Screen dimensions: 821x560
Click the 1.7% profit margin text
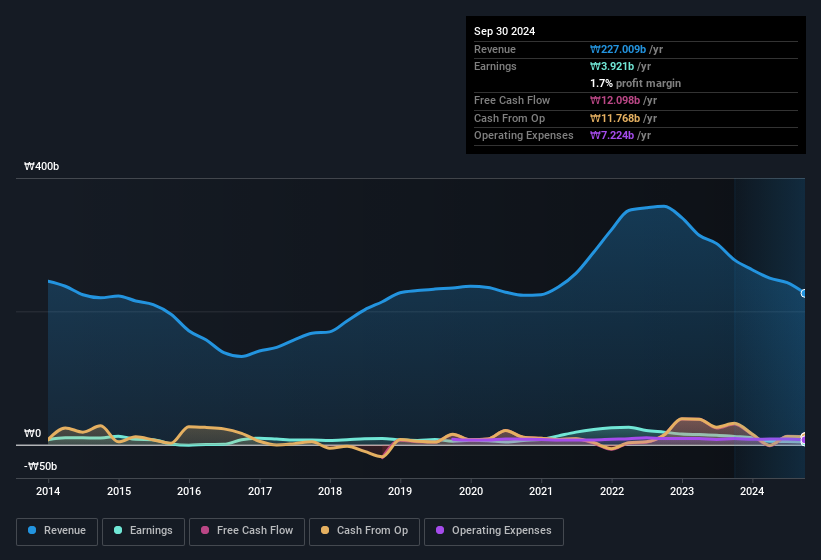(635, 83)
